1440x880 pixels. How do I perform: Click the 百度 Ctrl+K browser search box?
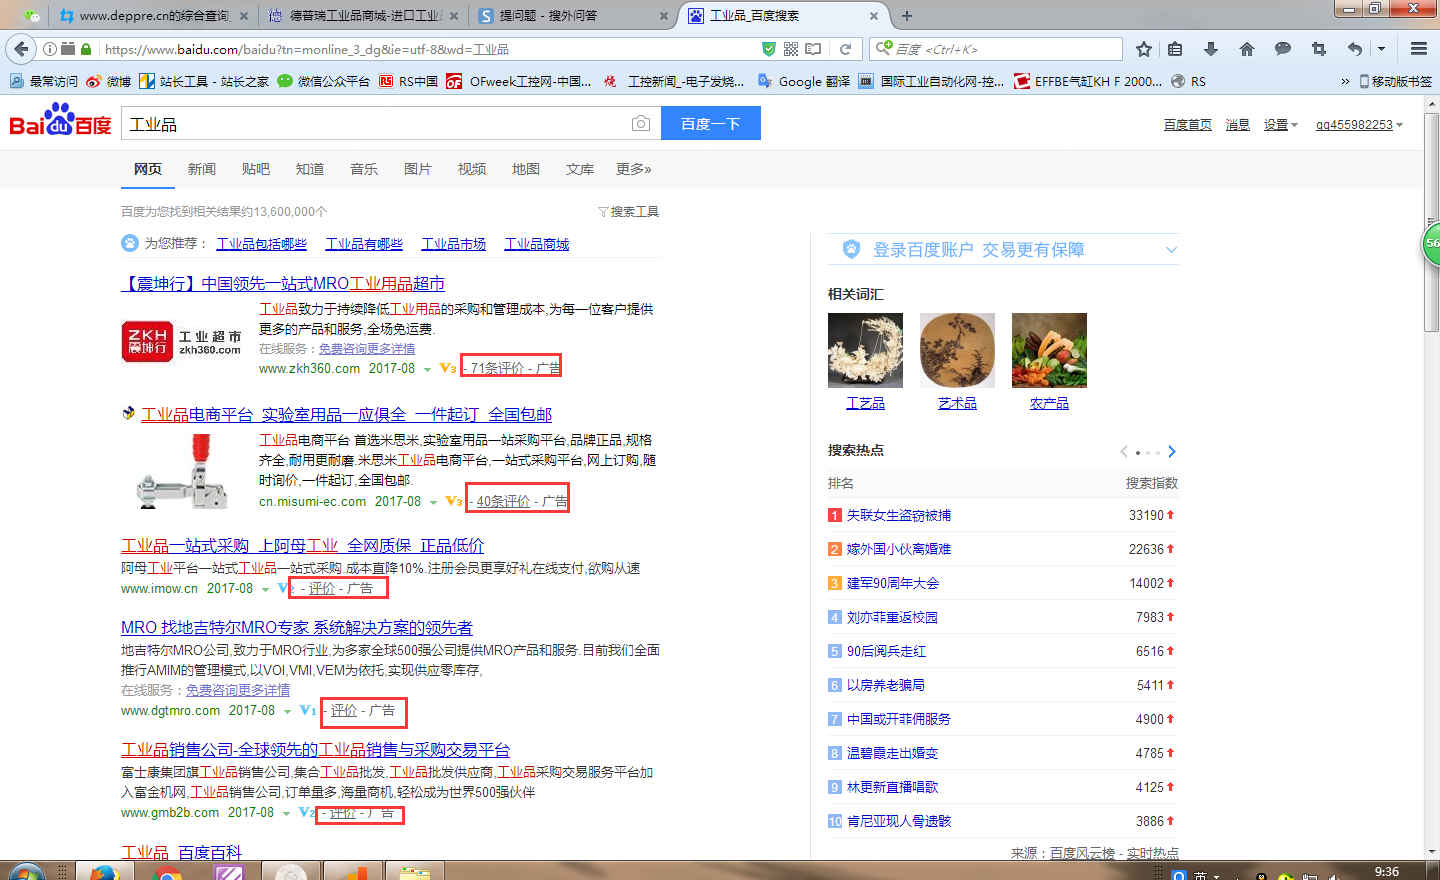[x=997, y=49]
